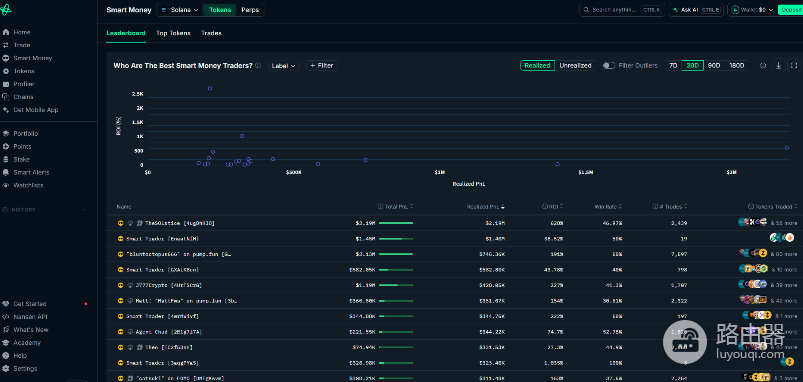Click the Tokens Traded column header
The height and width of the screenshot is (382, 803).
point(773,207)
